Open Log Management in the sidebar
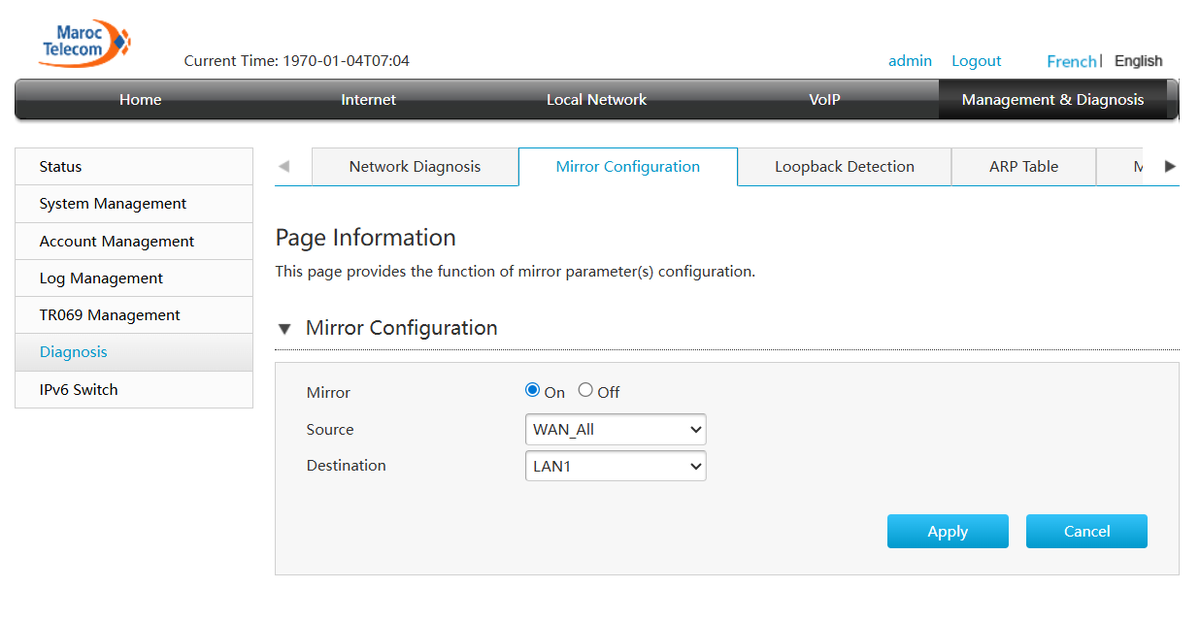1200x621 pixels. (x=134, y=278)
